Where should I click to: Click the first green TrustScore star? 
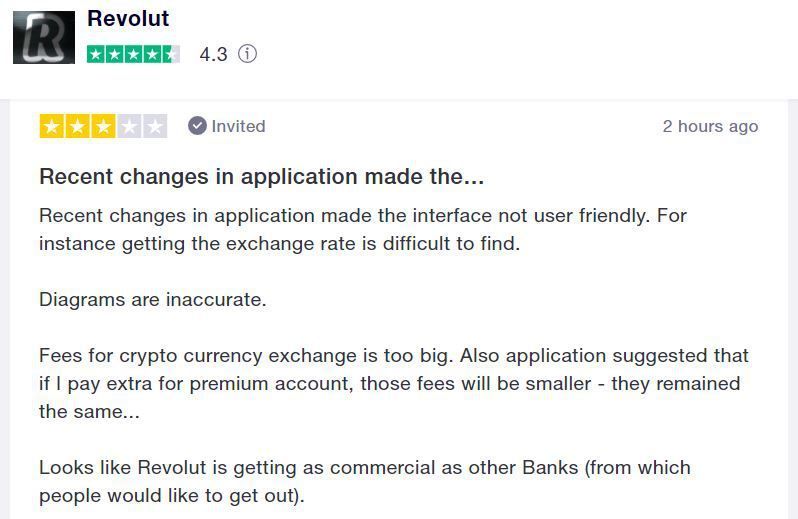pos(96,54)
